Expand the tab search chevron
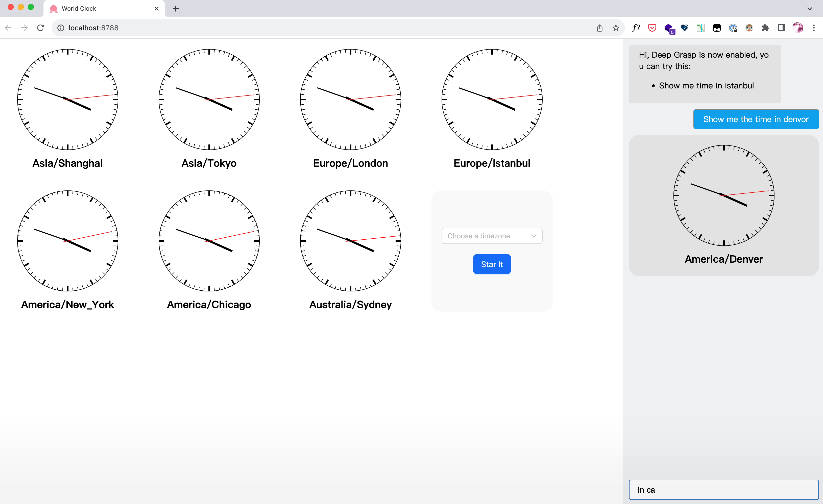This screenshot has height=504, width=823. click(808, 8)
